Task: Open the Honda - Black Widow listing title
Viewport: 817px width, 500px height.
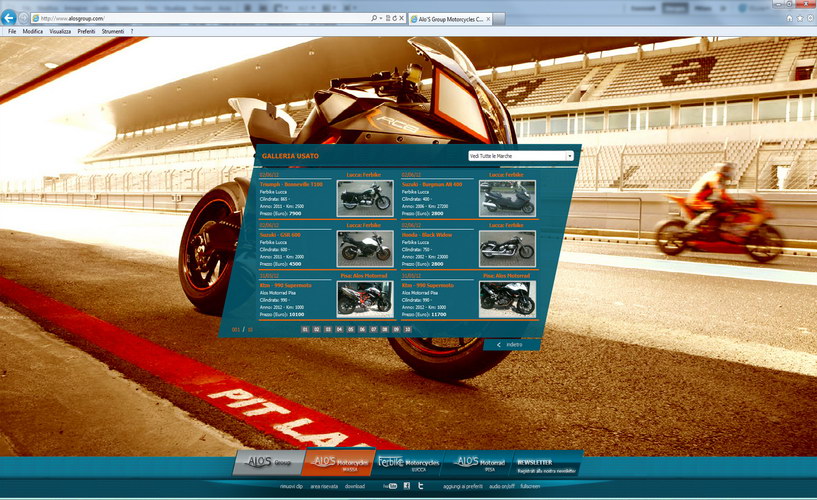Action: [x=427, y=235]
